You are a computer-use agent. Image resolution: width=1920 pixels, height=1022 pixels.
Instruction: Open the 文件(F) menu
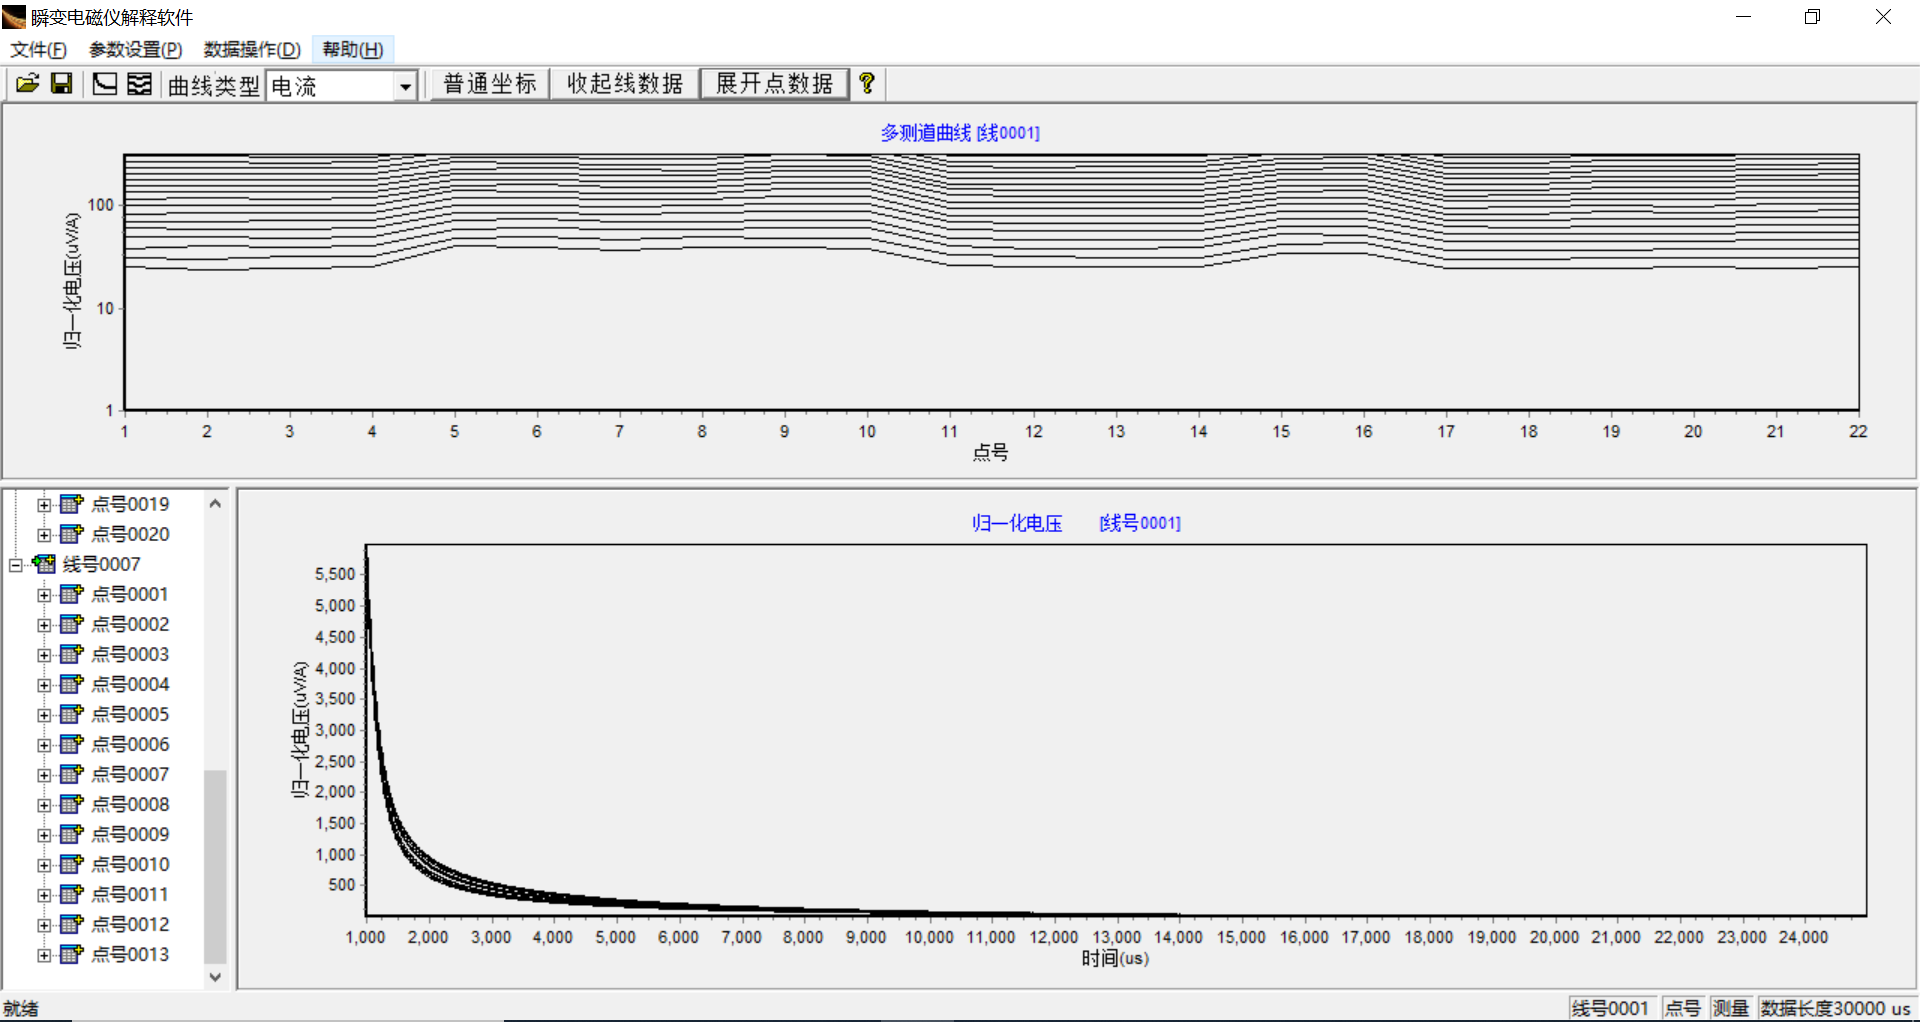[38, 50]
